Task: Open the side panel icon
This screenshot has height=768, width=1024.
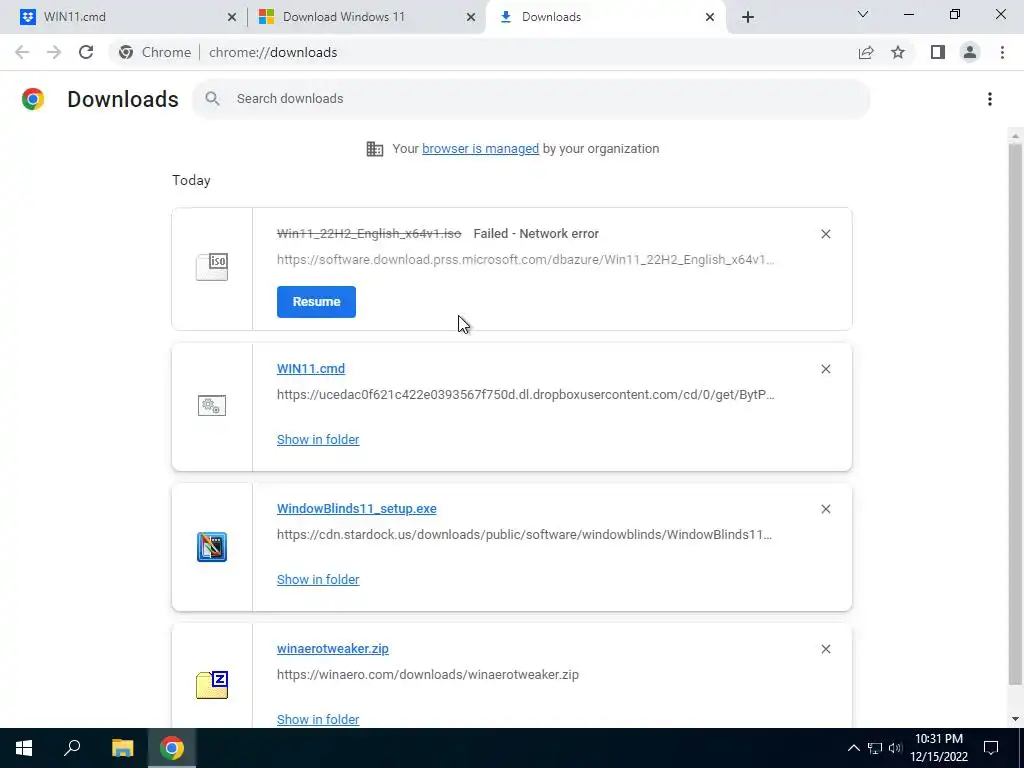Action: [938, 52]
